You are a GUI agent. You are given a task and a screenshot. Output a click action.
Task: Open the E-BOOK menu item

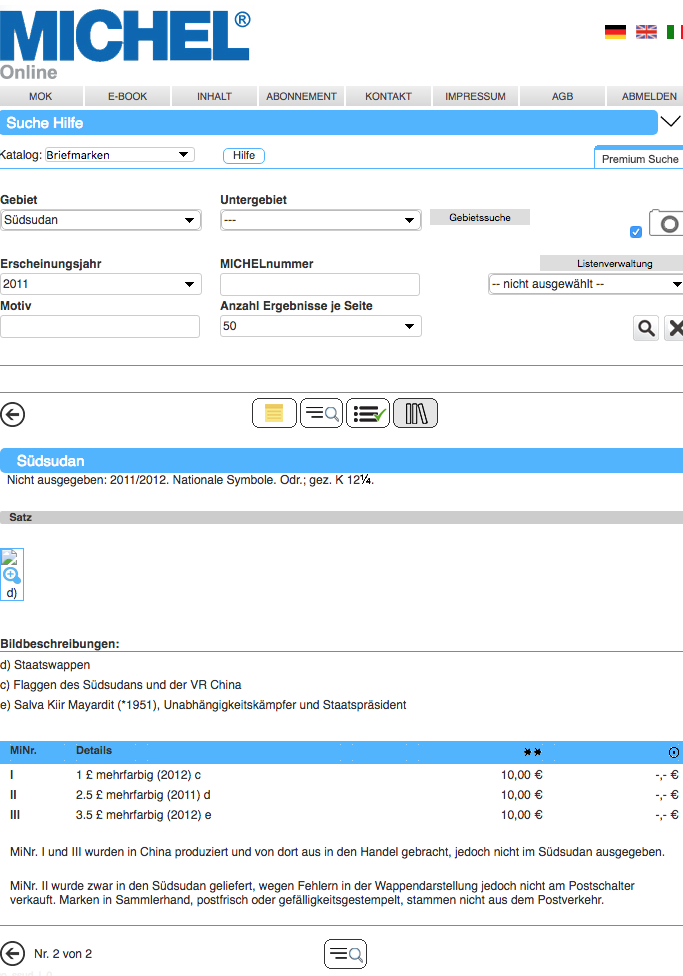[127, 97]
